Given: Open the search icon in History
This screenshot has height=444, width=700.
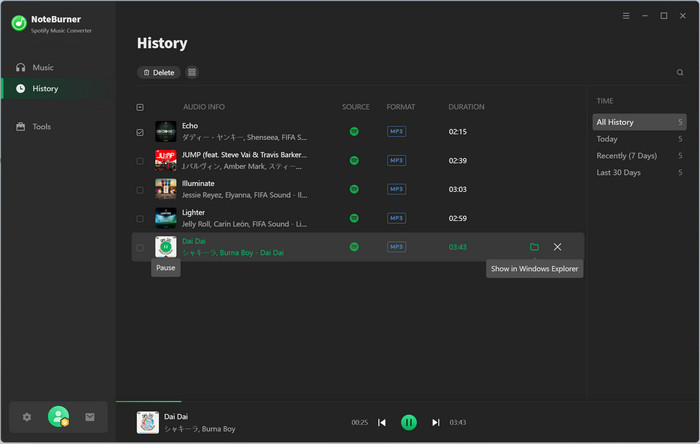Looking at the screenshot, I should tap(679, 72).
